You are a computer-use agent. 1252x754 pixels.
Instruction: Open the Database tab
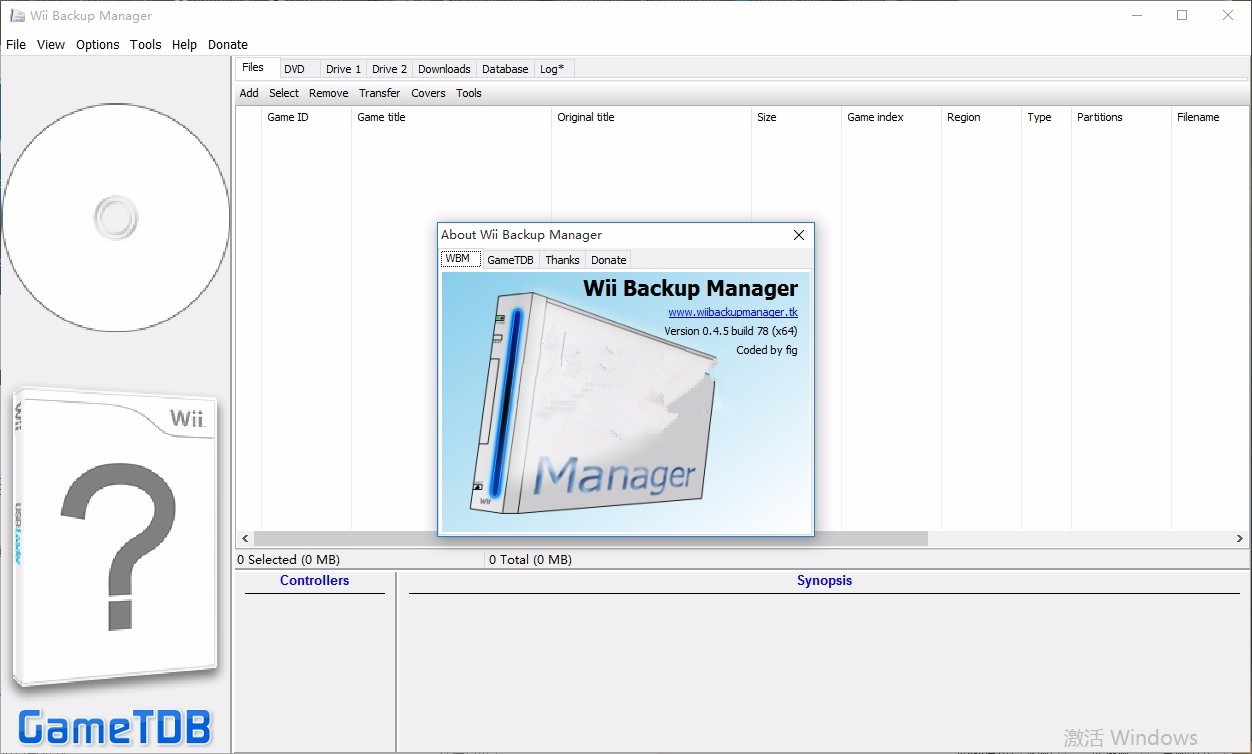tap(505, 69)
